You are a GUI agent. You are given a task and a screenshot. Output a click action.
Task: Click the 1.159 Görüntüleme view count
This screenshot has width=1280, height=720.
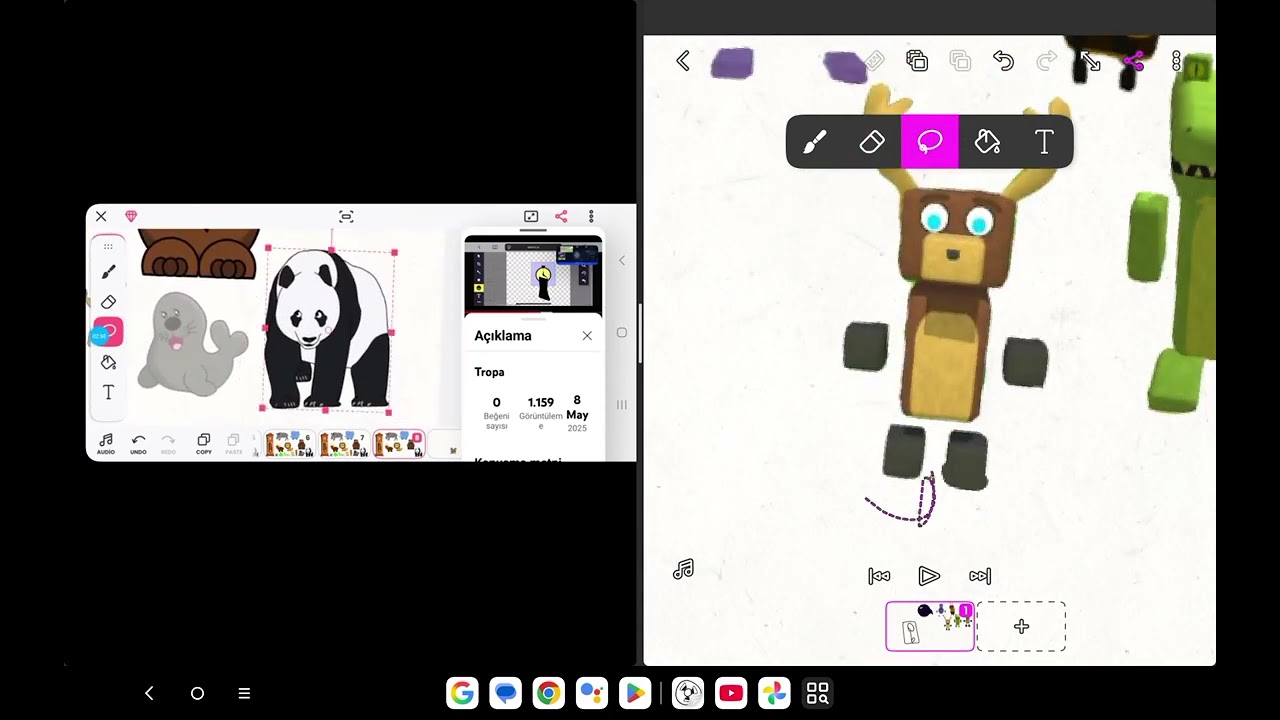(541, 413)
